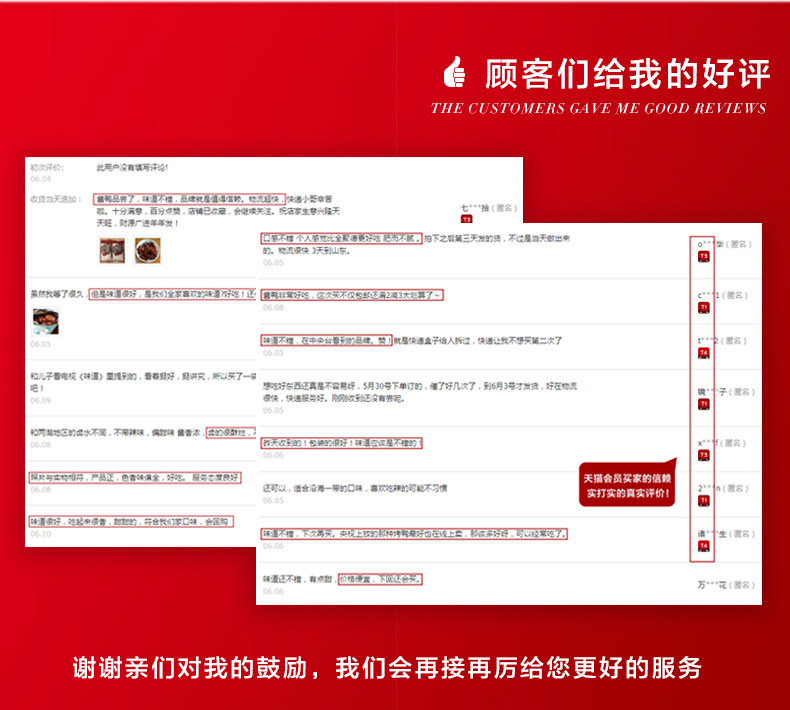790x710 pixels.
Task: Open the man's photo thumbnail dated 06.05
Action: point(46,321)
